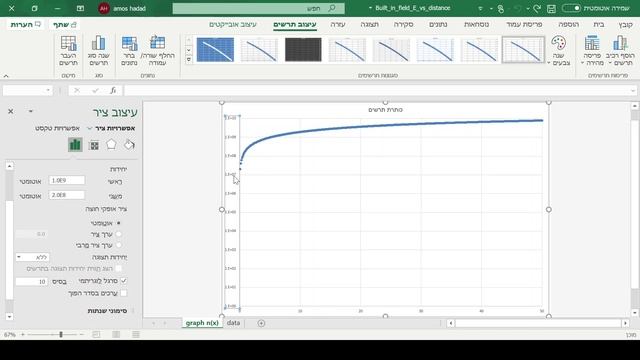Customize Quick Access Toolbar dropdown
Viewport: 640px width, 360px height.
(480, 8)
